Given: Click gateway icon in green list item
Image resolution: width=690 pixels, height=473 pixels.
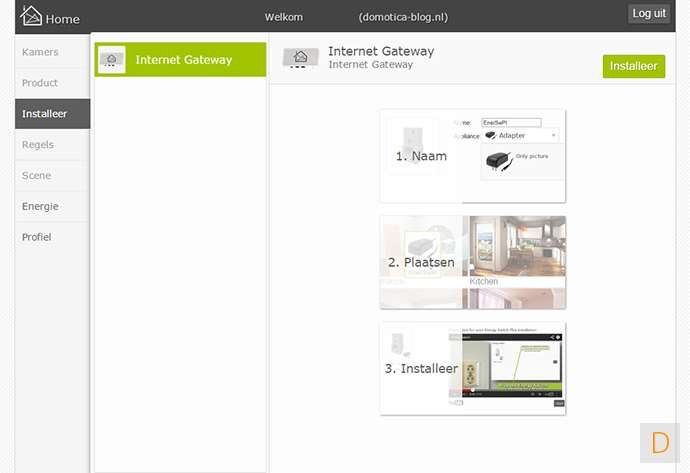Looking at the screenshot, I should click(112, 59).
